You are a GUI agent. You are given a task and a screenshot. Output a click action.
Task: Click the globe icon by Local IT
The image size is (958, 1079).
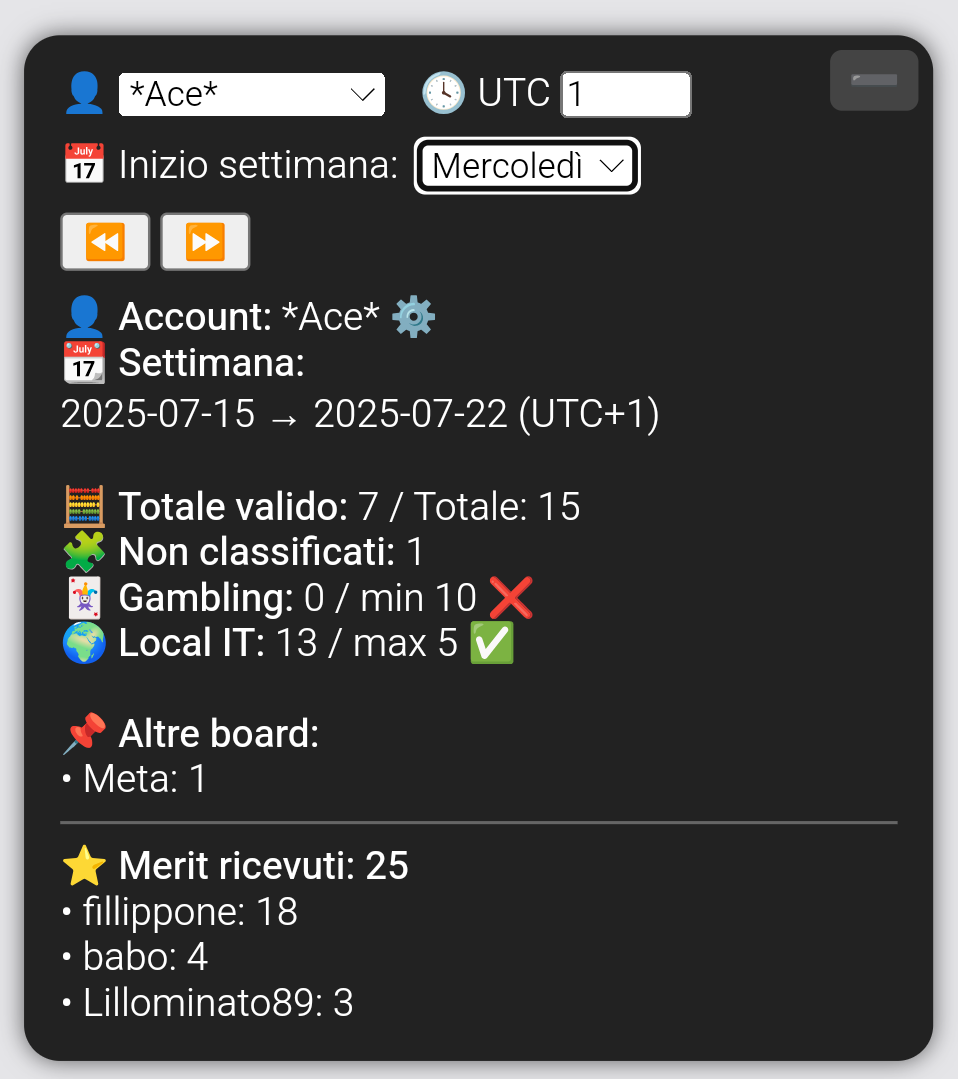pyautogui.click(x=84, y=643)
